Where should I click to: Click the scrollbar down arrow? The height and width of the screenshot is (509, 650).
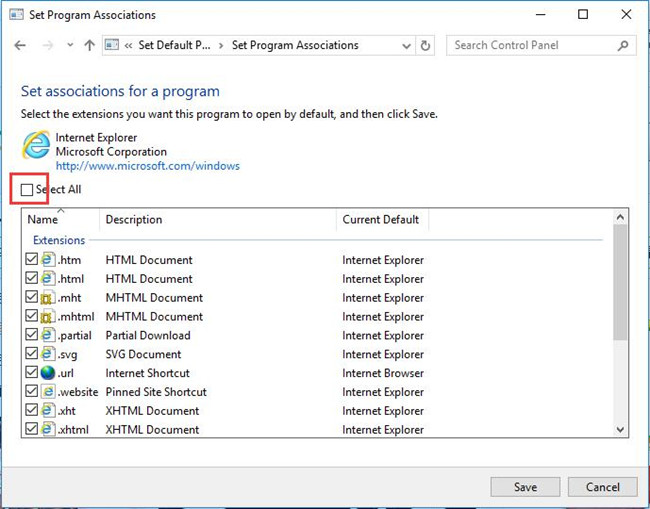coord(620,429)
